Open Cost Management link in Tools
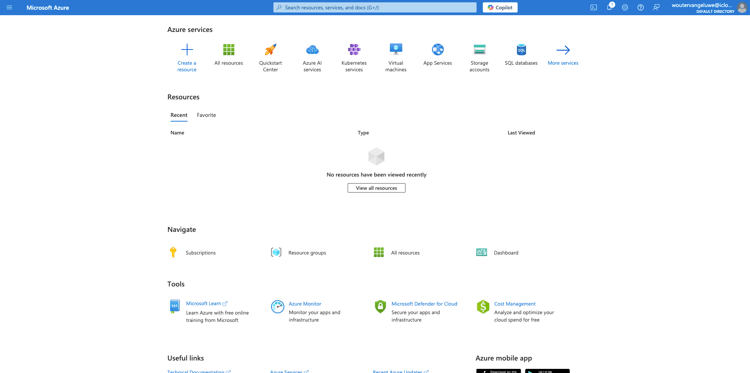750x373 pixels. pos(515,304)
